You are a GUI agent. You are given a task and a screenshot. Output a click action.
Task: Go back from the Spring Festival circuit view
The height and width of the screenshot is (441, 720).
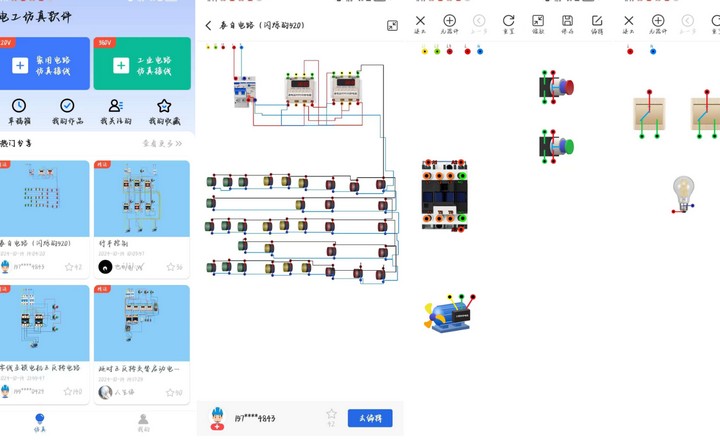(208, 25)
